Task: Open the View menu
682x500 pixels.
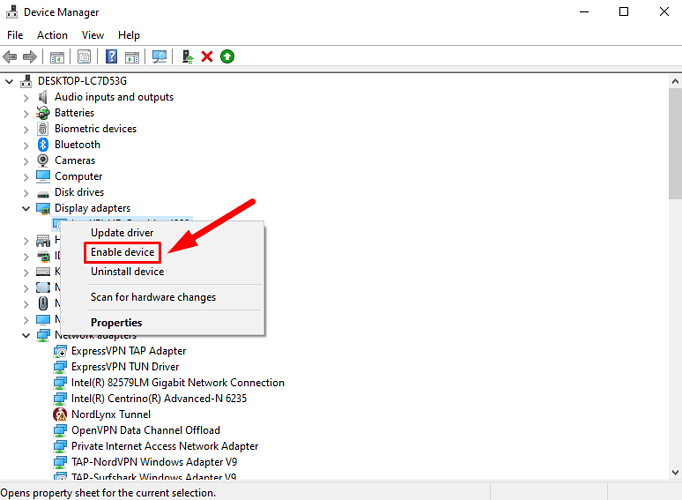Action: click(93, 35)
